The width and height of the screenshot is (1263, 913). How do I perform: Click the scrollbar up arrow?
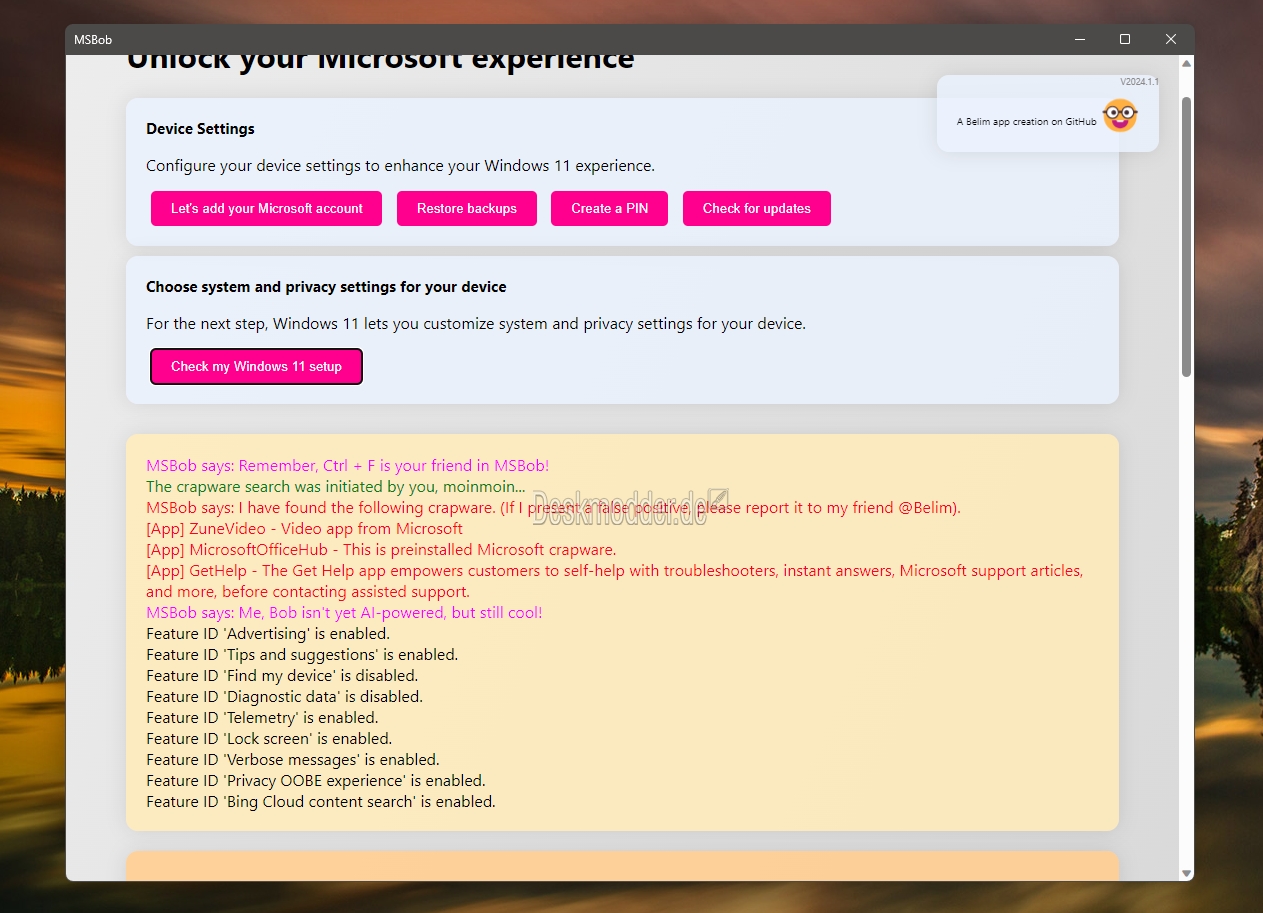[x=1186, y=63]
